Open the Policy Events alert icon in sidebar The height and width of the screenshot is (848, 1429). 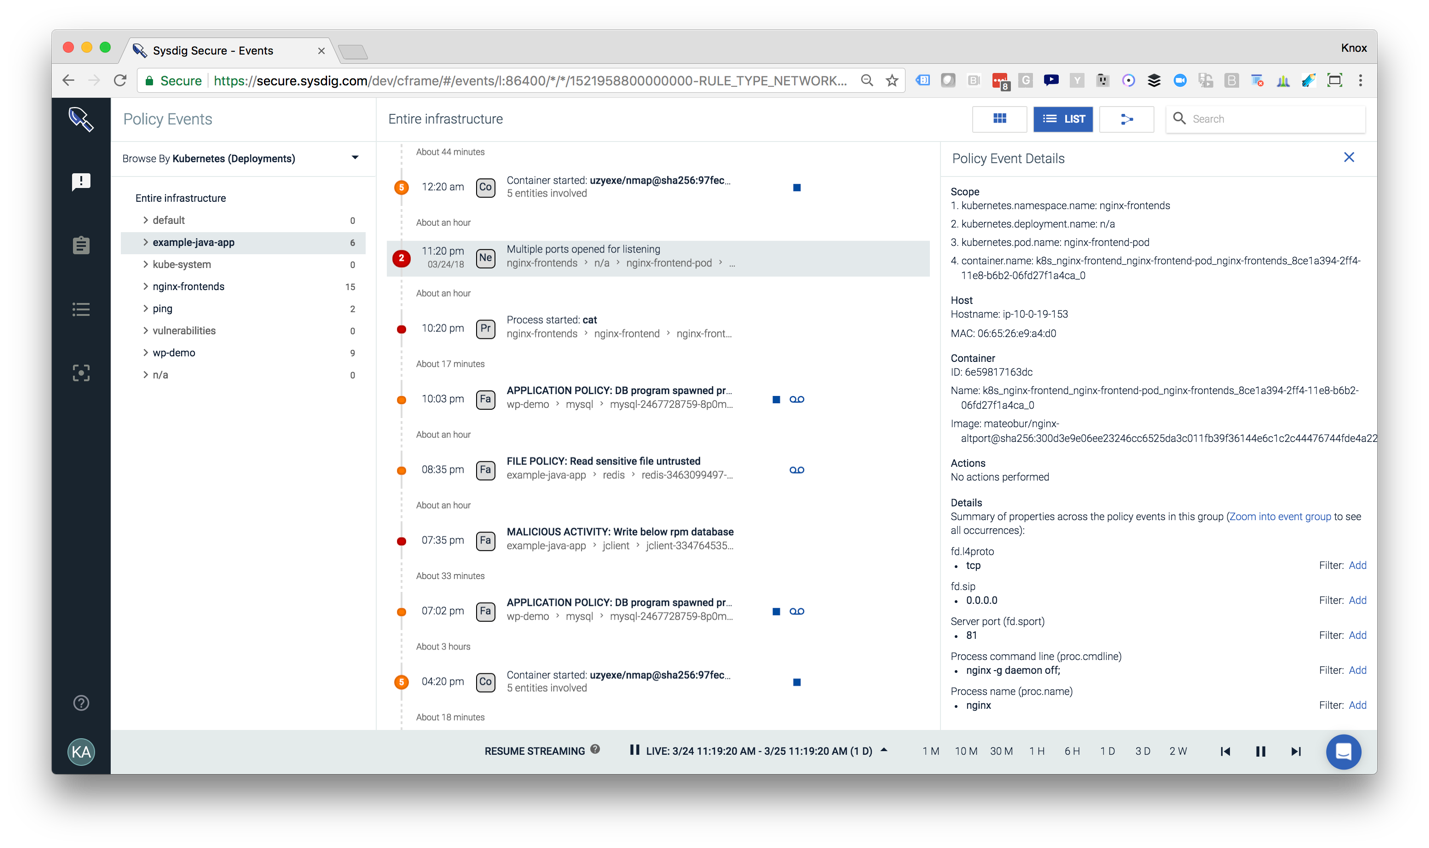(81, 181)
